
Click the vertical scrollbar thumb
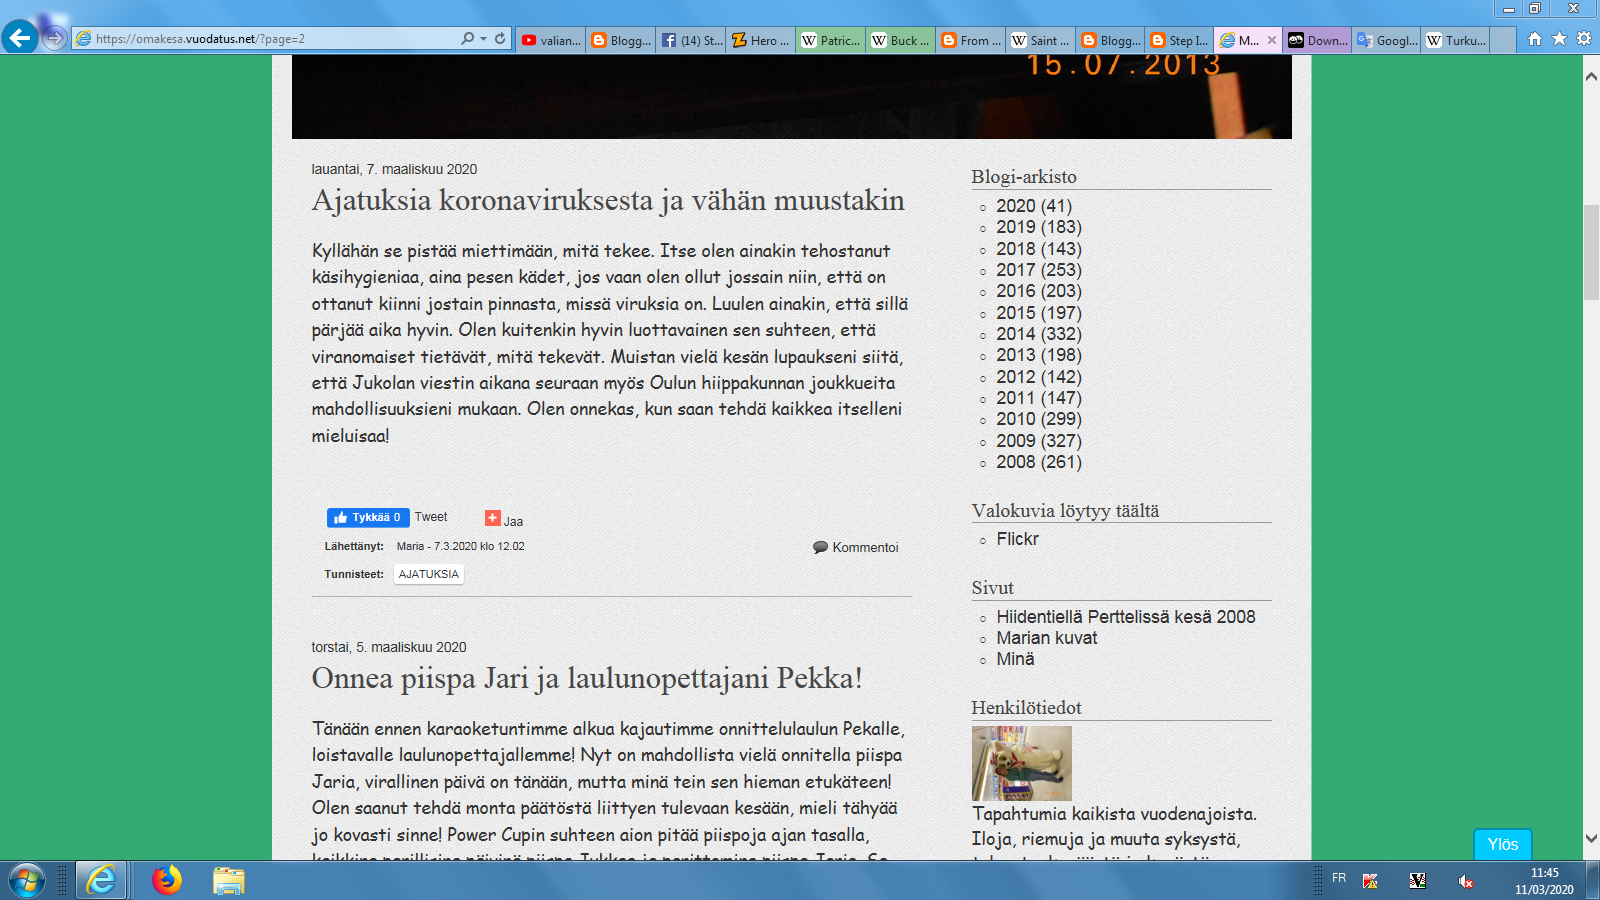[x=1591, y=252]
